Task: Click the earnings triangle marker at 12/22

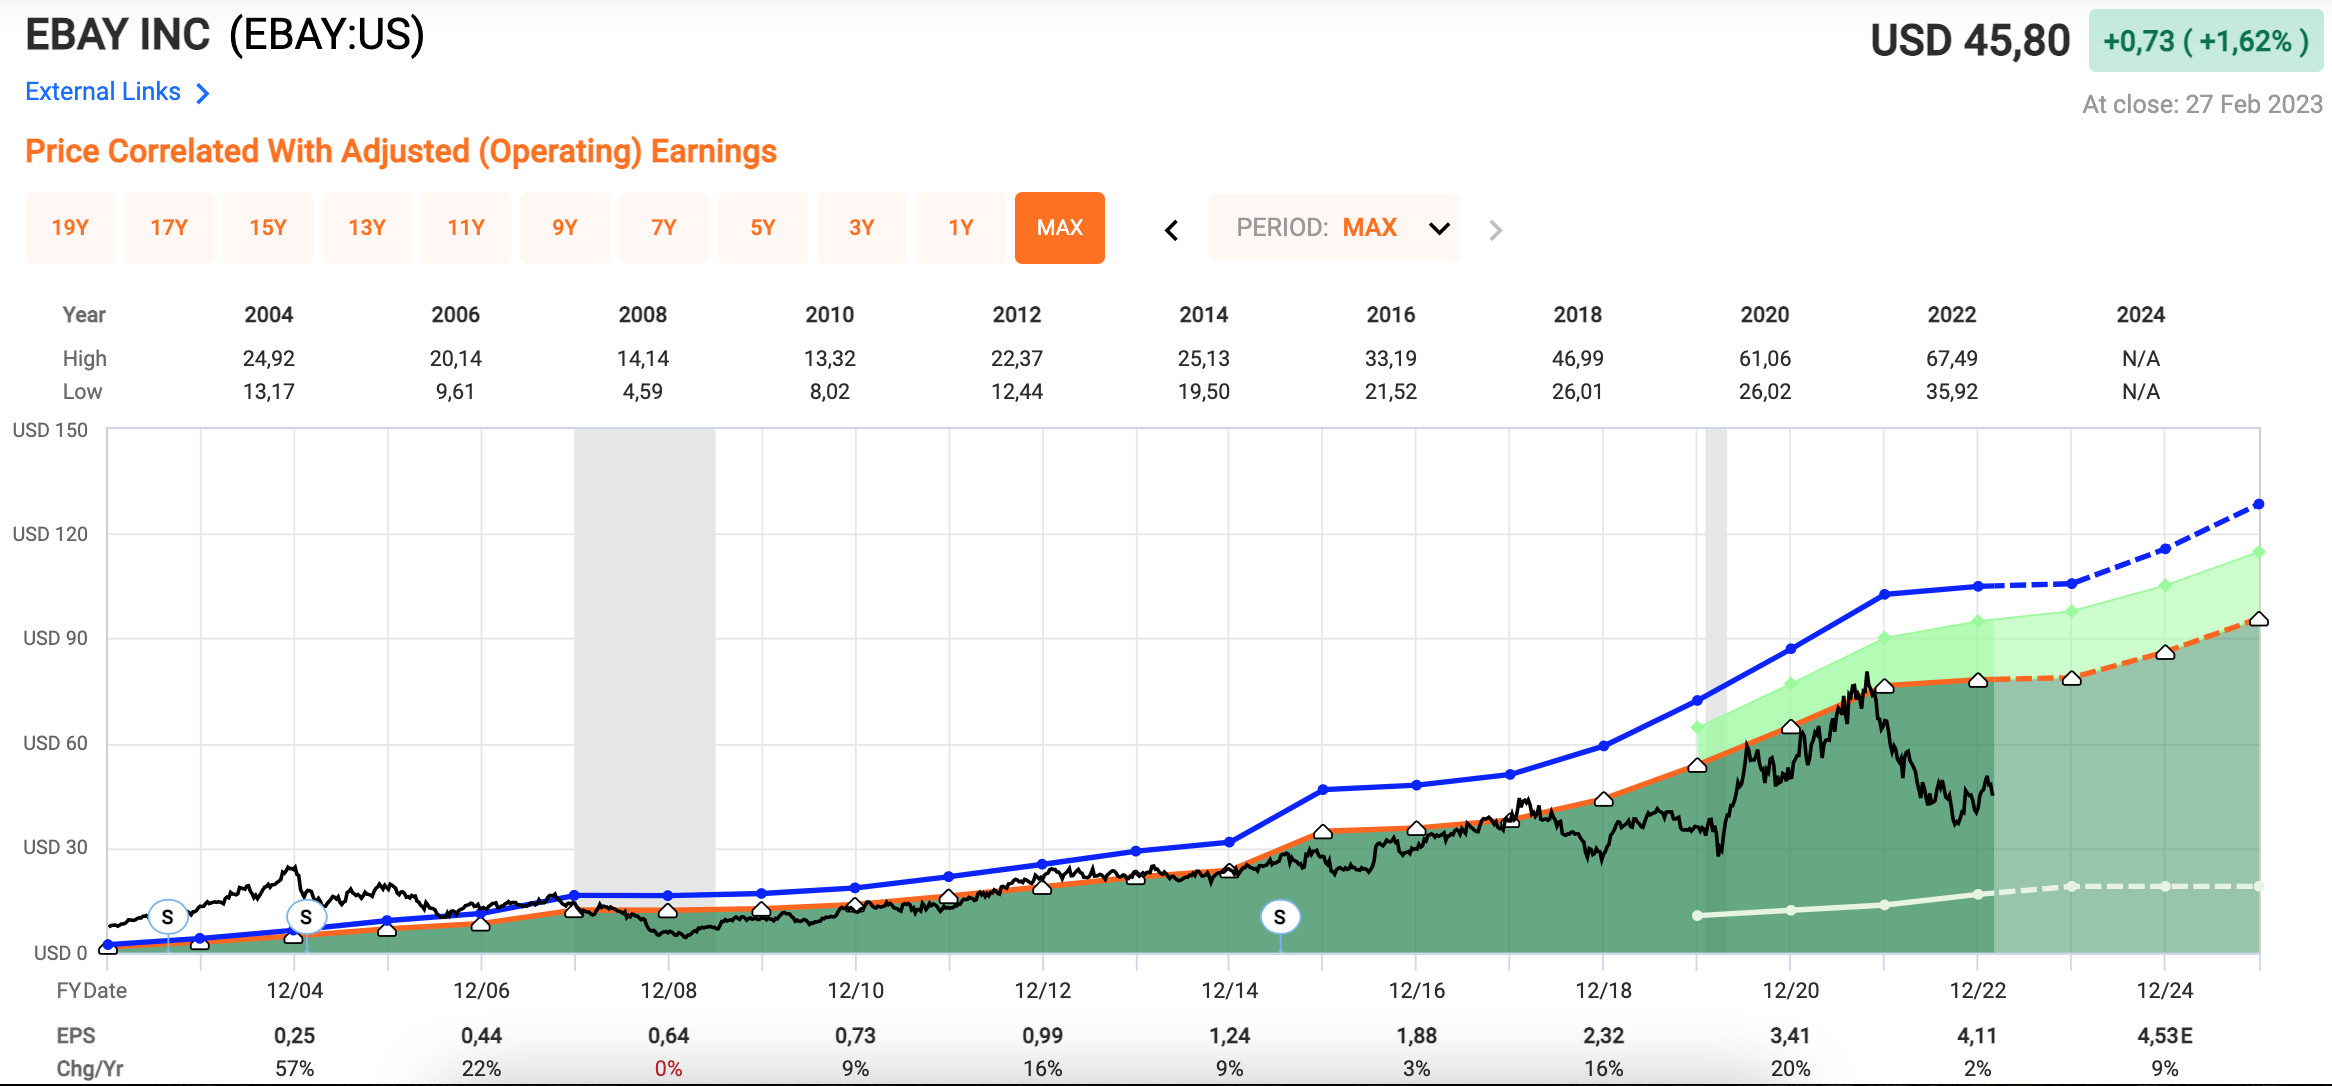Action: (1978, 680)
